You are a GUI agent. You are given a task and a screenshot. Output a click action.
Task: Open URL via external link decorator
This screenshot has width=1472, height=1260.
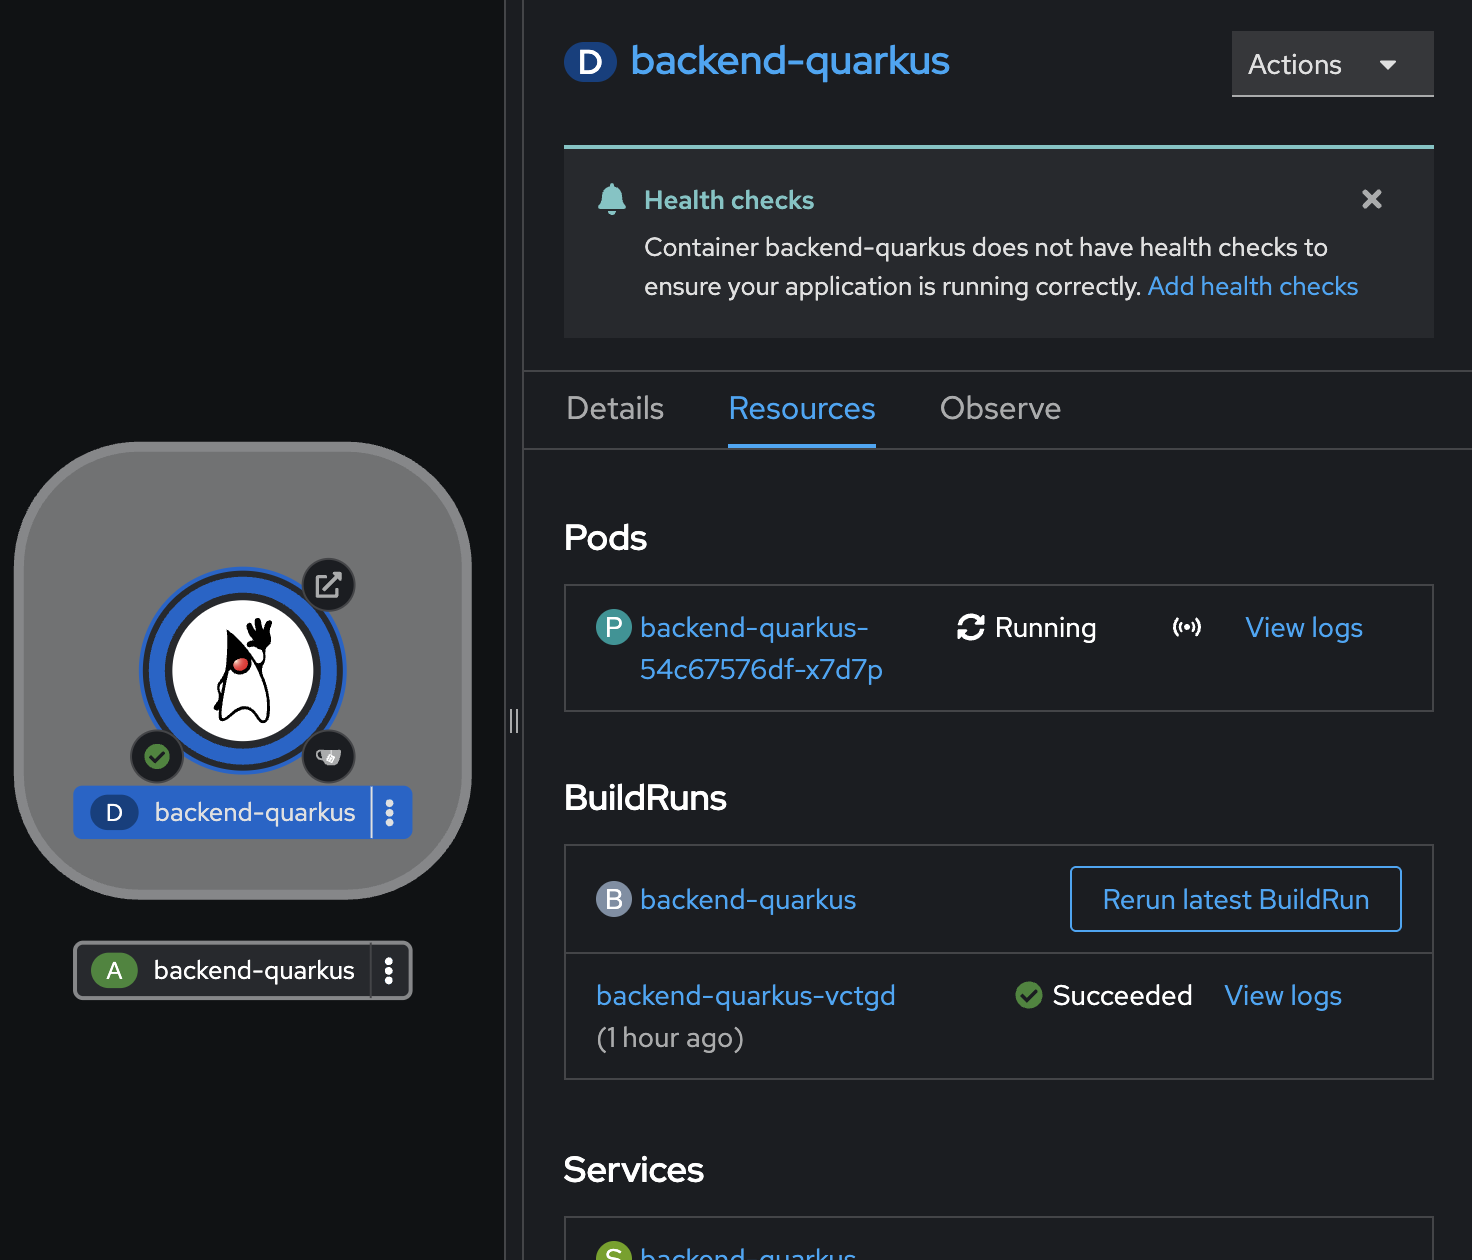329,585
